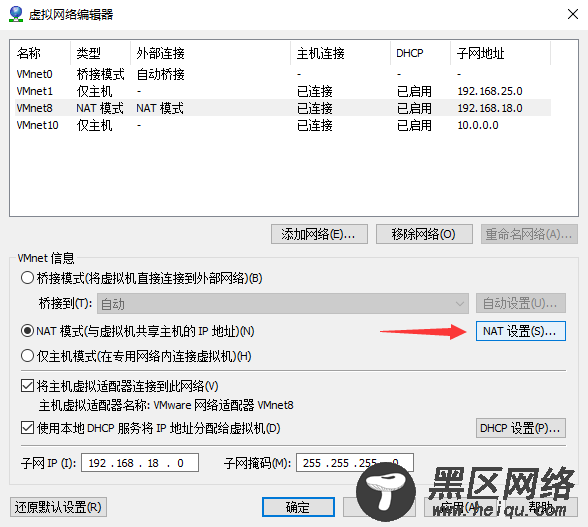This screenshot has height=527, width=588.
Task: Click 添加网络(E)... button
Action: coord(319,234)
